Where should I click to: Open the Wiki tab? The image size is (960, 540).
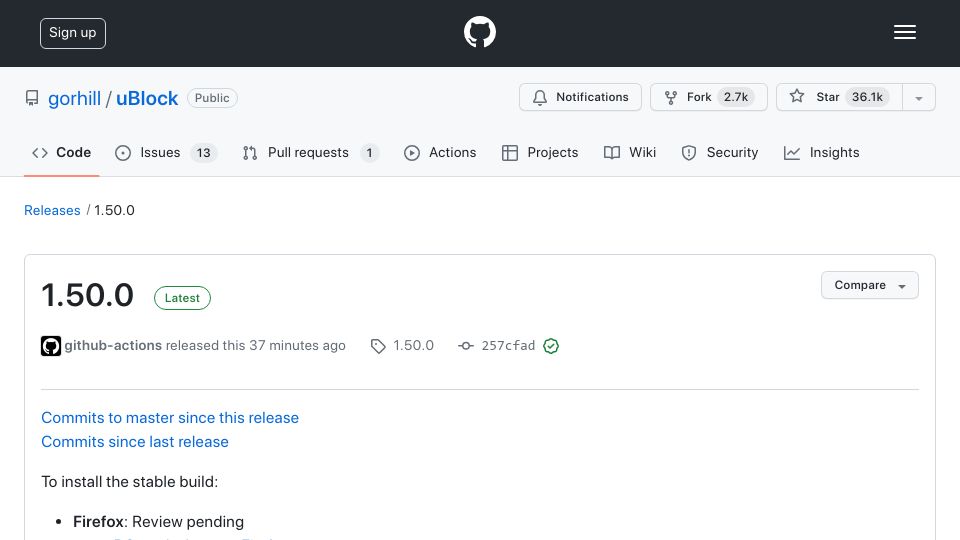tap(629, 152)
